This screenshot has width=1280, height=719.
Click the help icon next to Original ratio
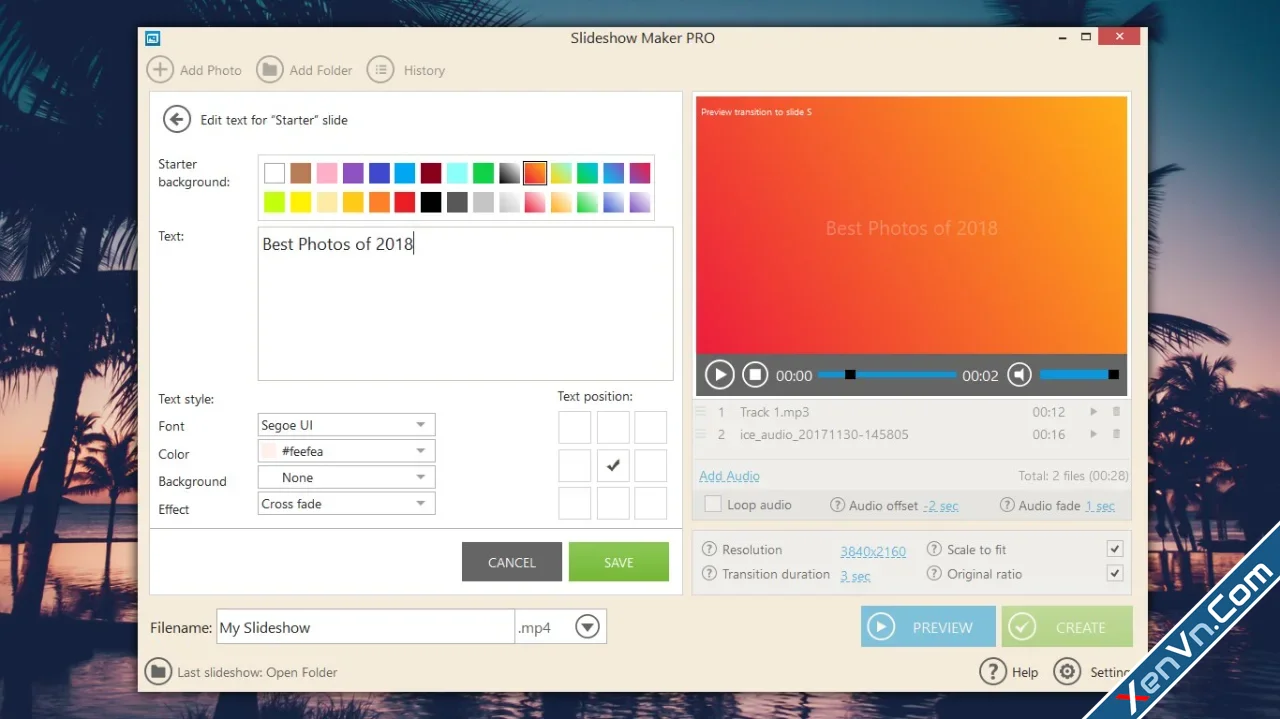pos(935,574)
